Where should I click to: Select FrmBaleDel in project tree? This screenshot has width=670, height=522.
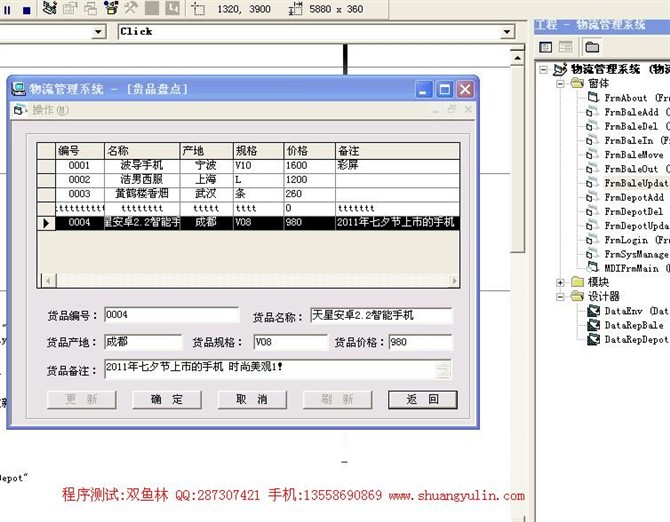[x=631, y=126]
